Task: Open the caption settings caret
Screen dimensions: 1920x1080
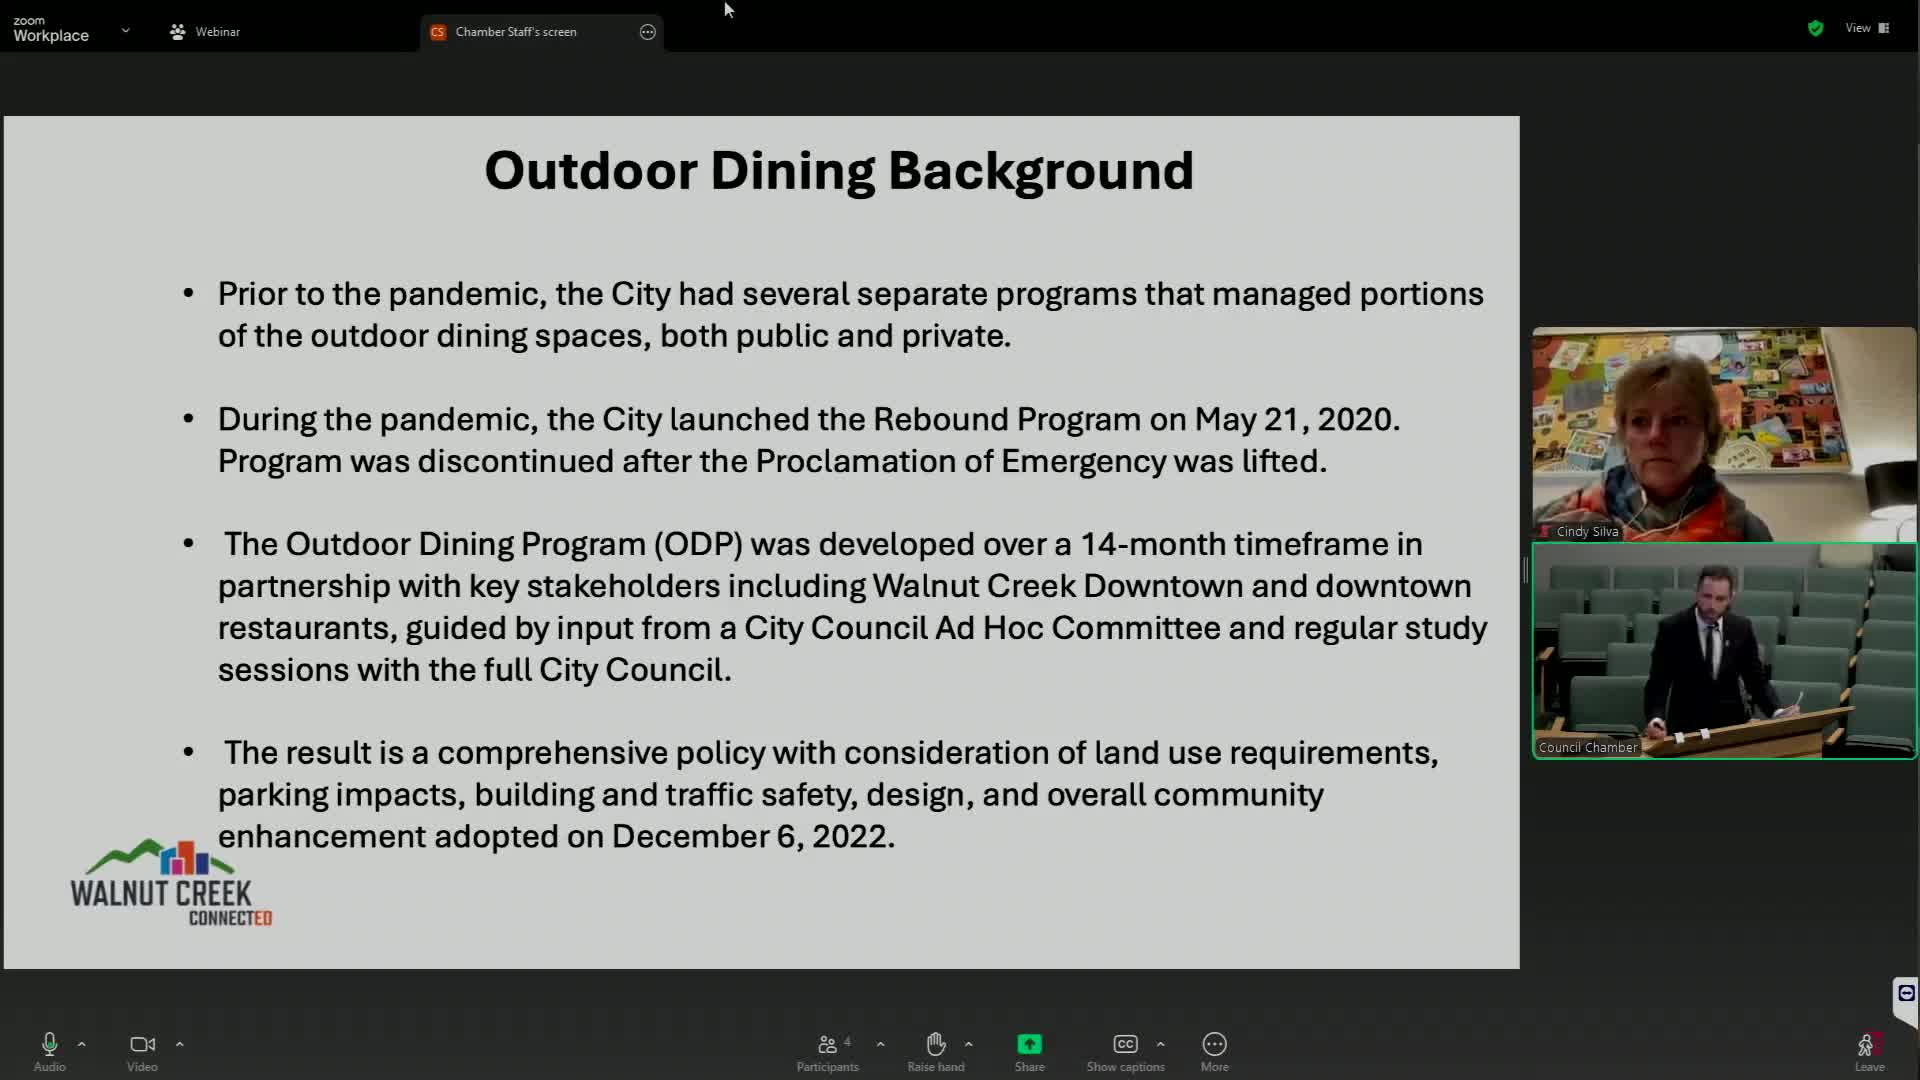Action: [x=1160, y=1044]
